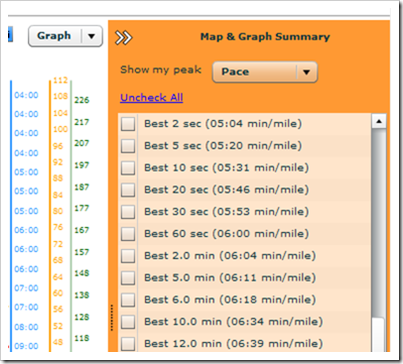The width and height of the screenshot is (403, 364).
Task: Collapse the Map & Graph Summary panel arrows
Action: click(x=123, y=38)
